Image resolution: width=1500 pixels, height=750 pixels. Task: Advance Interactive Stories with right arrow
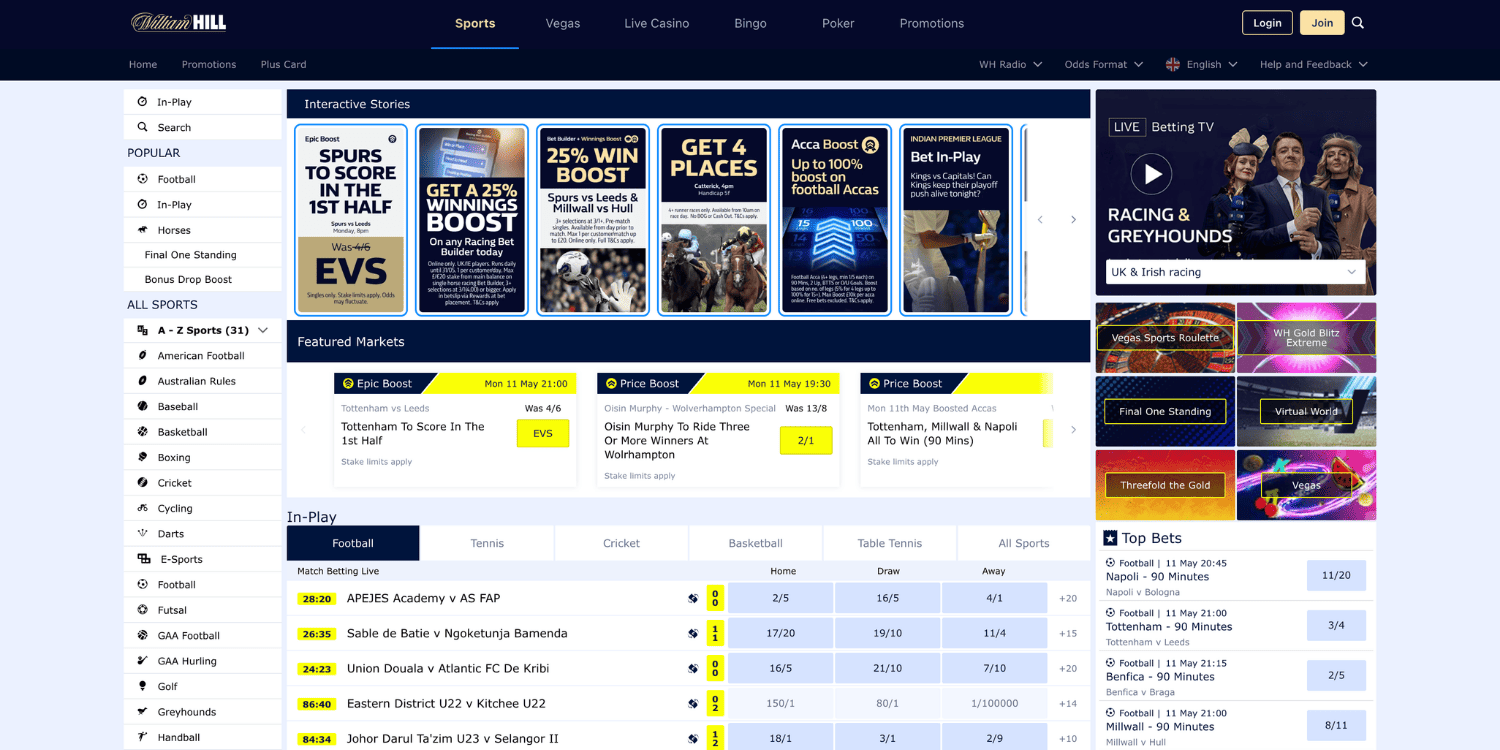pyautogui.click(x=1073, y=220)
